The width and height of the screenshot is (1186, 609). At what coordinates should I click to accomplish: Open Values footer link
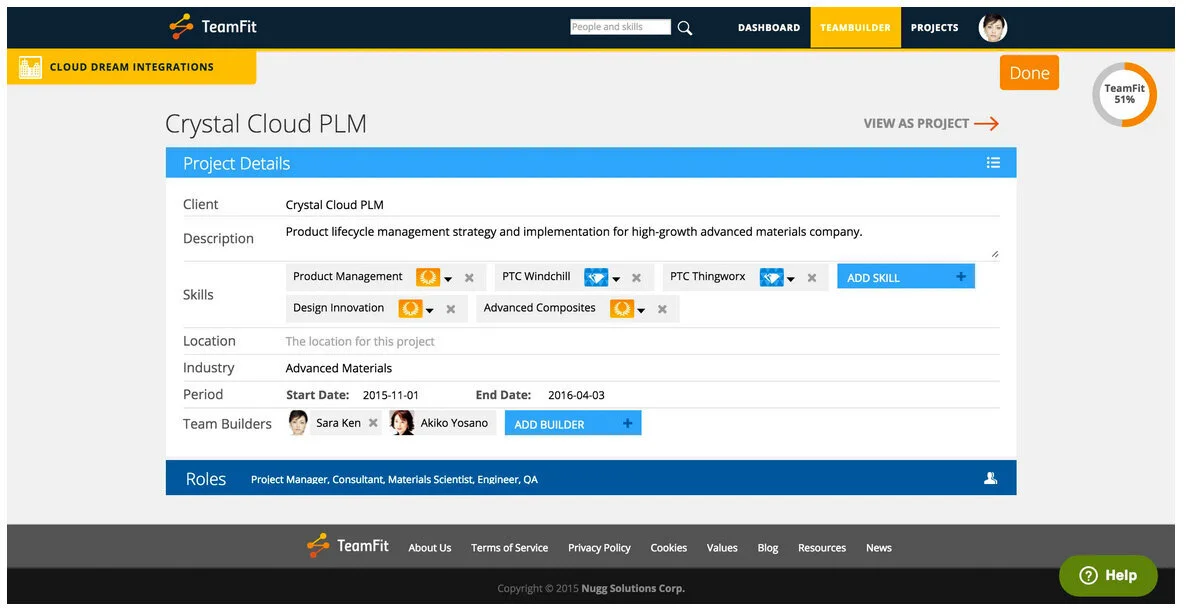point(722,548)
